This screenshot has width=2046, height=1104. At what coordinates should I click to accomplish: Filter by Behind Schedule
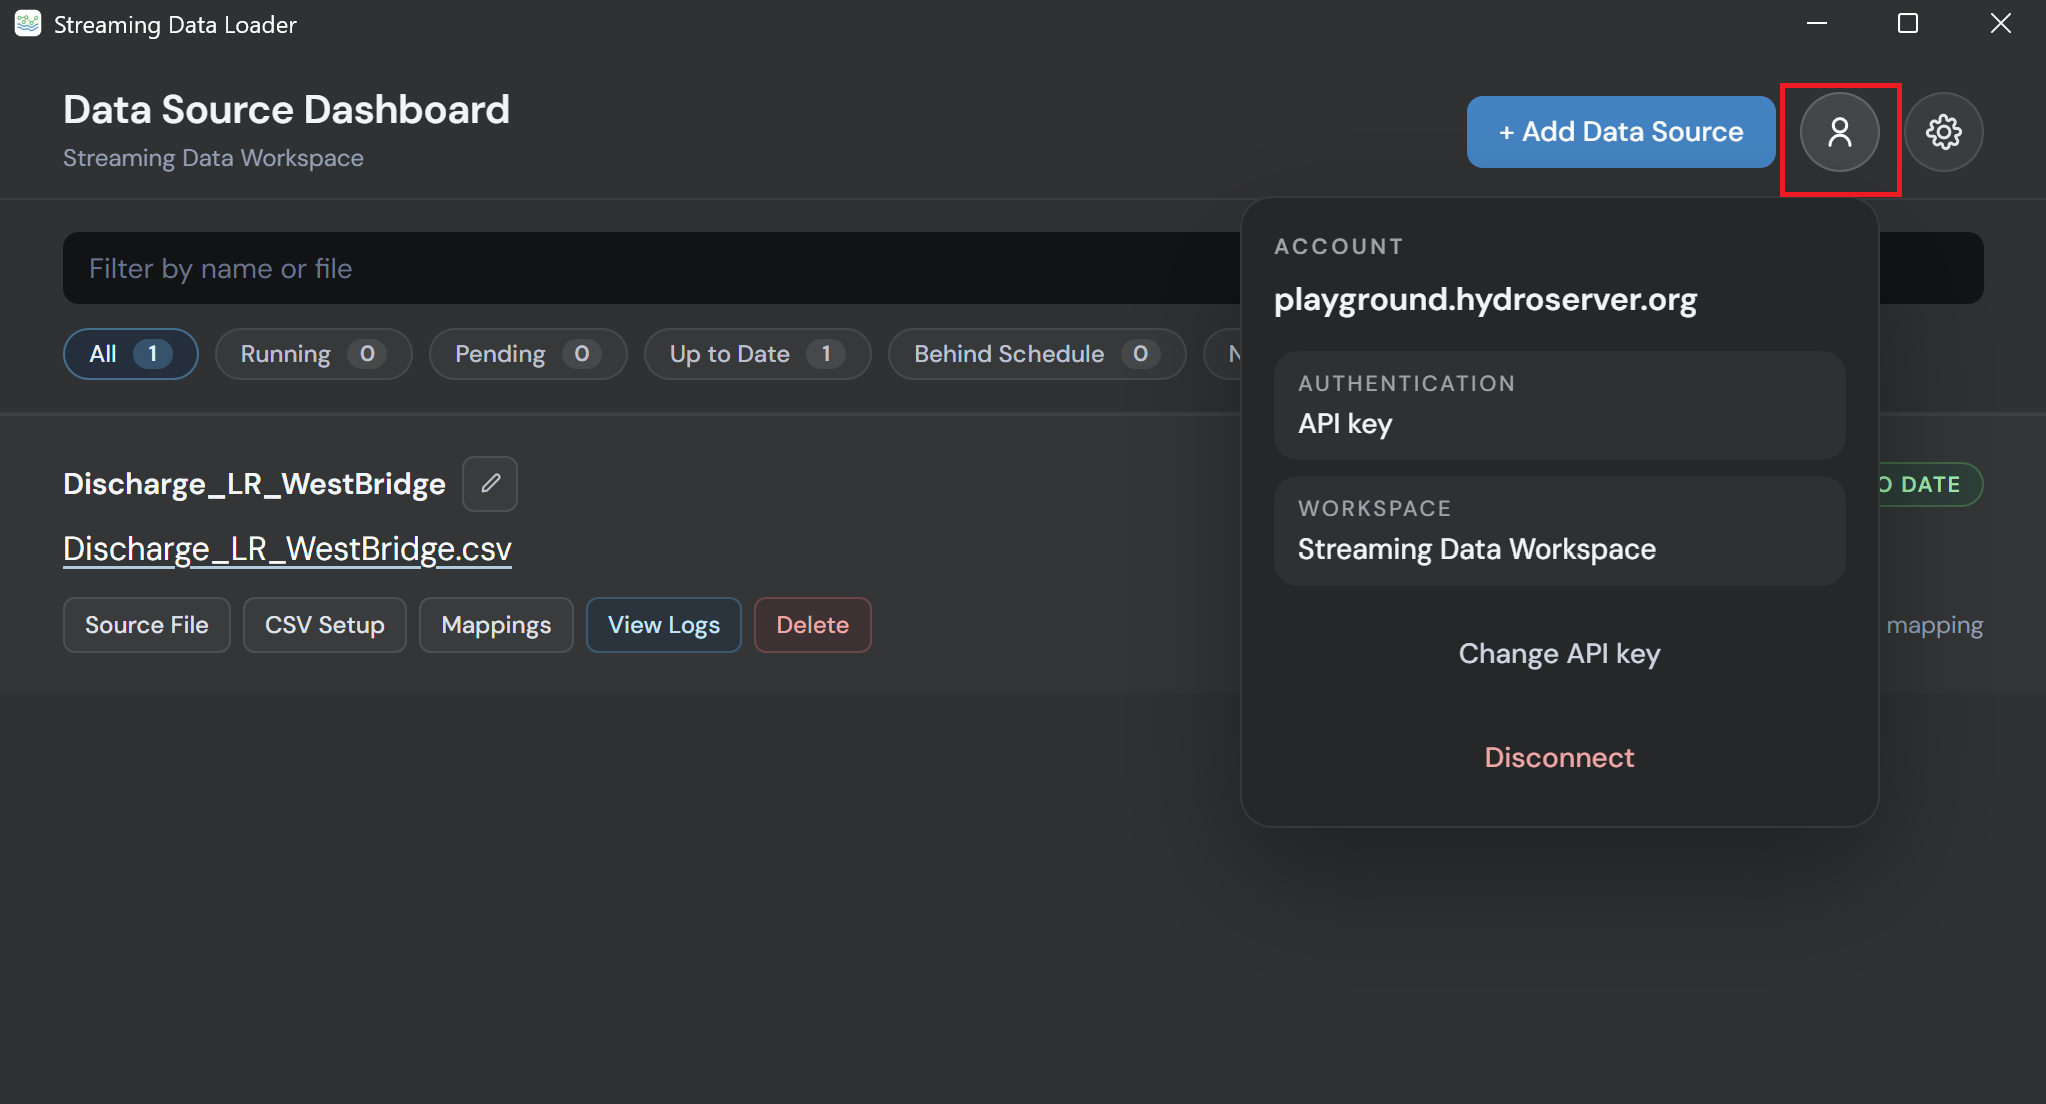pos(1036,354)
